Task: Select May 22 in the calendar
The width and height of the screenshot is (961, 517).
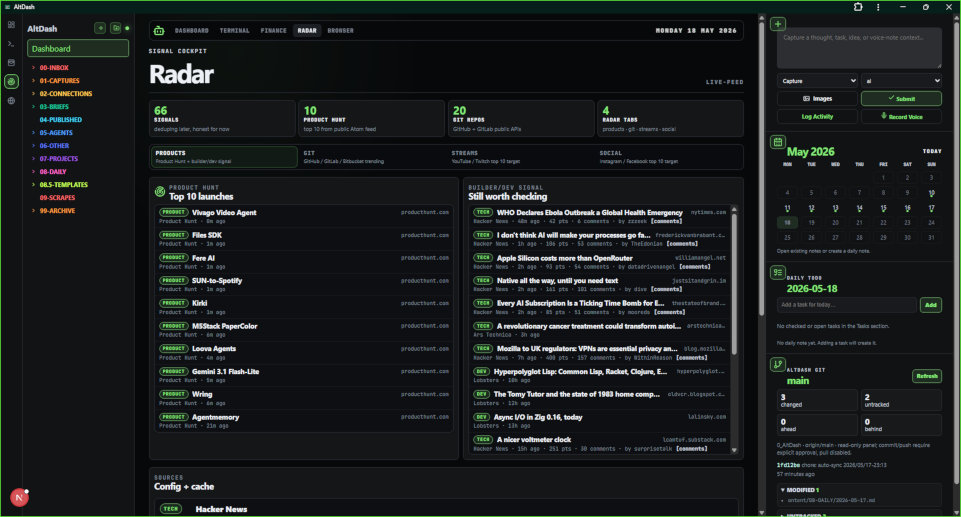Action: (x=883, y=223)
